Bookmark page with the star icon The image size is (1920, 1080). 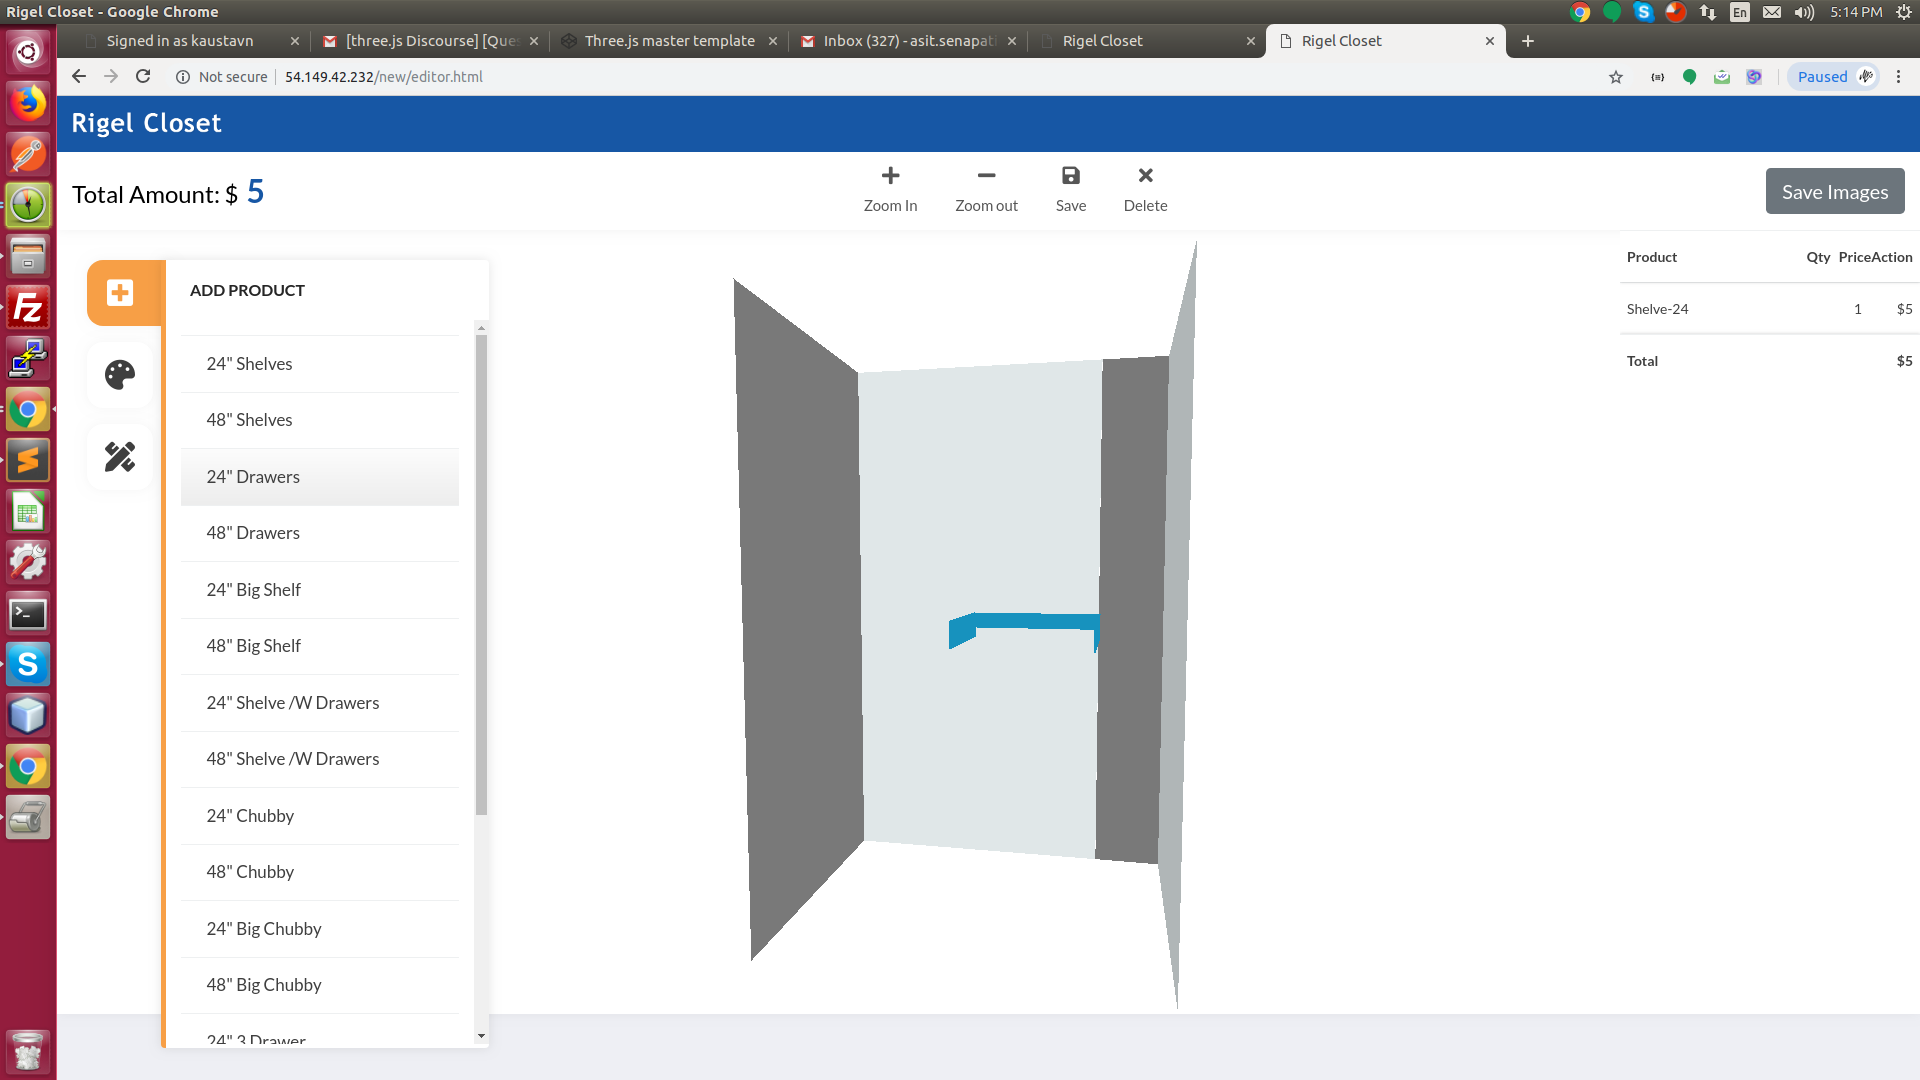[x=1616, y=77]
